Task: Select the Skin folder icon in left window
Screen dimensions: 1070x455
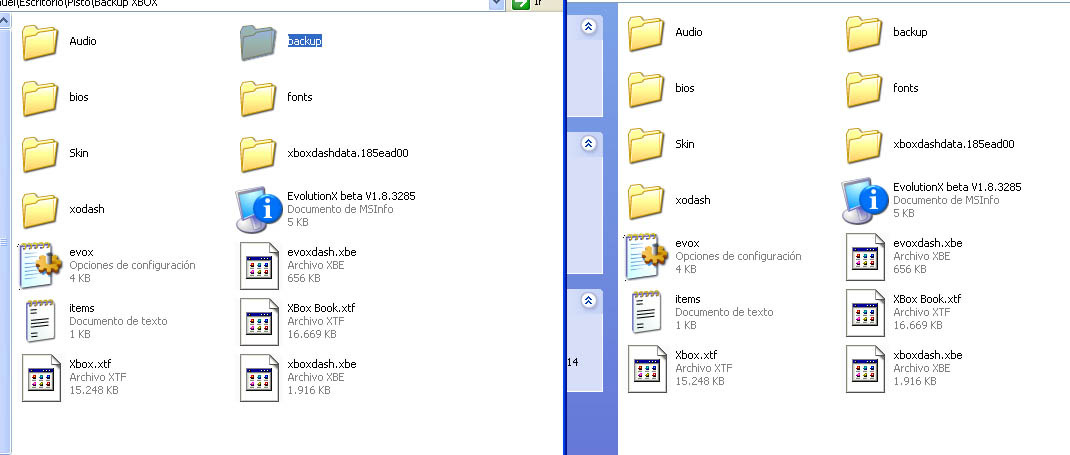Action: 40,153
